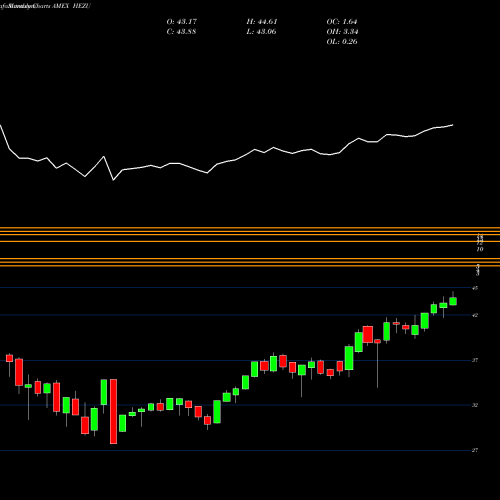Click the last green candle on the right

453,301
